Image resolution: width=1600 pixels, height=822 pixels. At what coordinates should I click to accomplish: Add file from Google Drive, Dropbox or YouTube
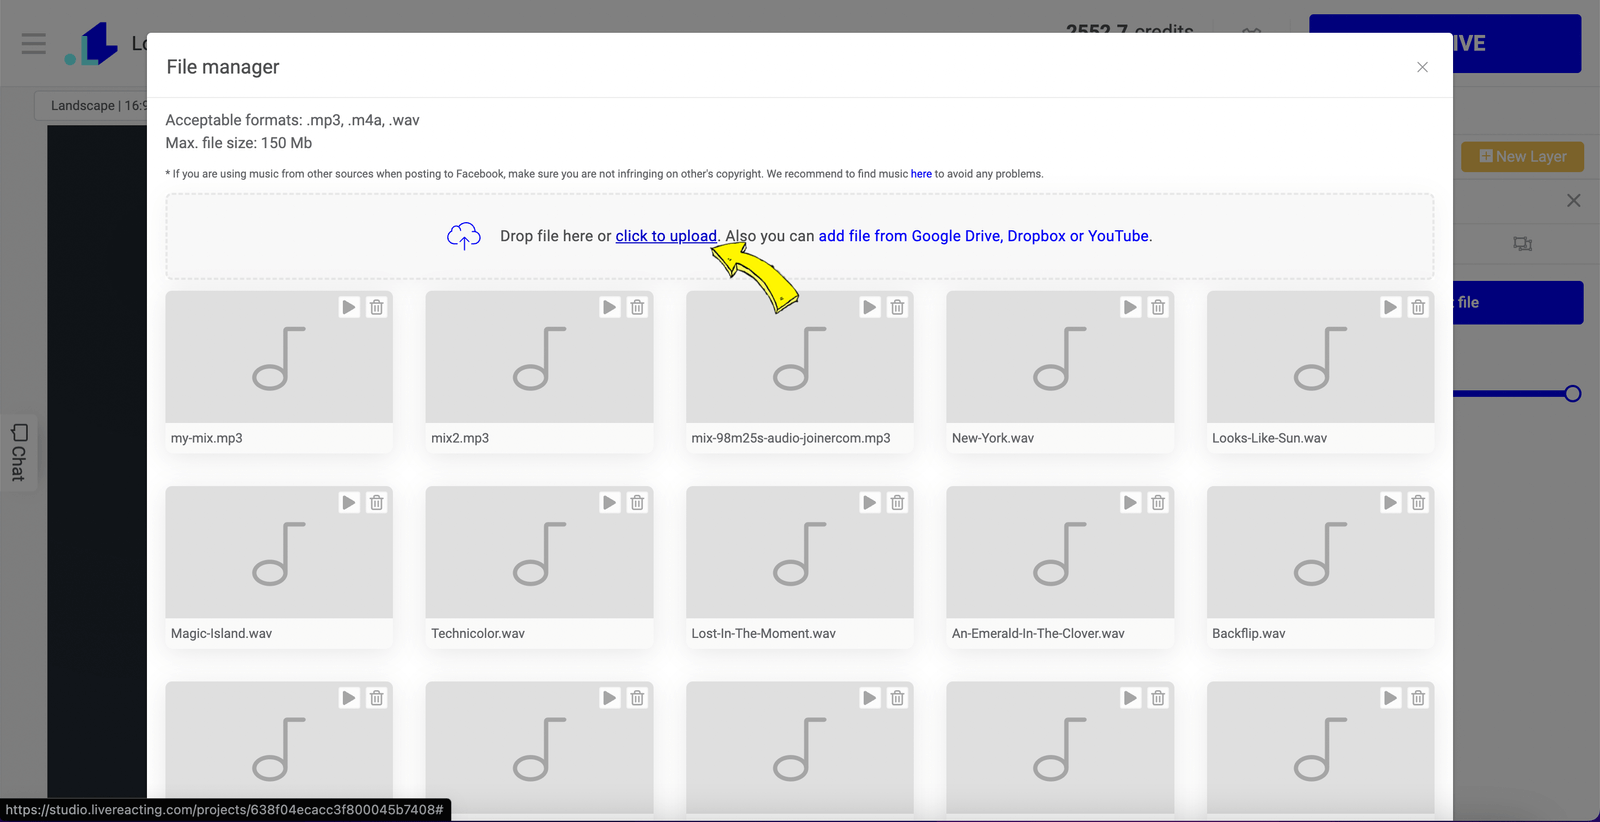tap(984, 236)
